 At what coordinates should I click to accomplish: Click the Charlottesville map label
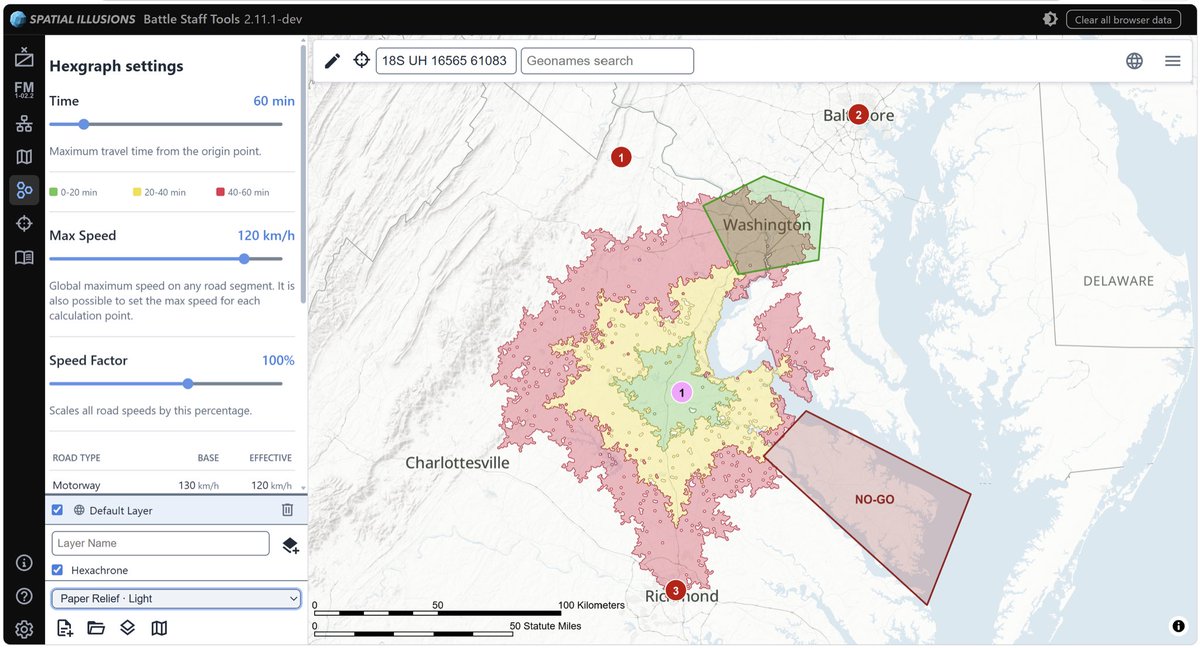(457, 463)
